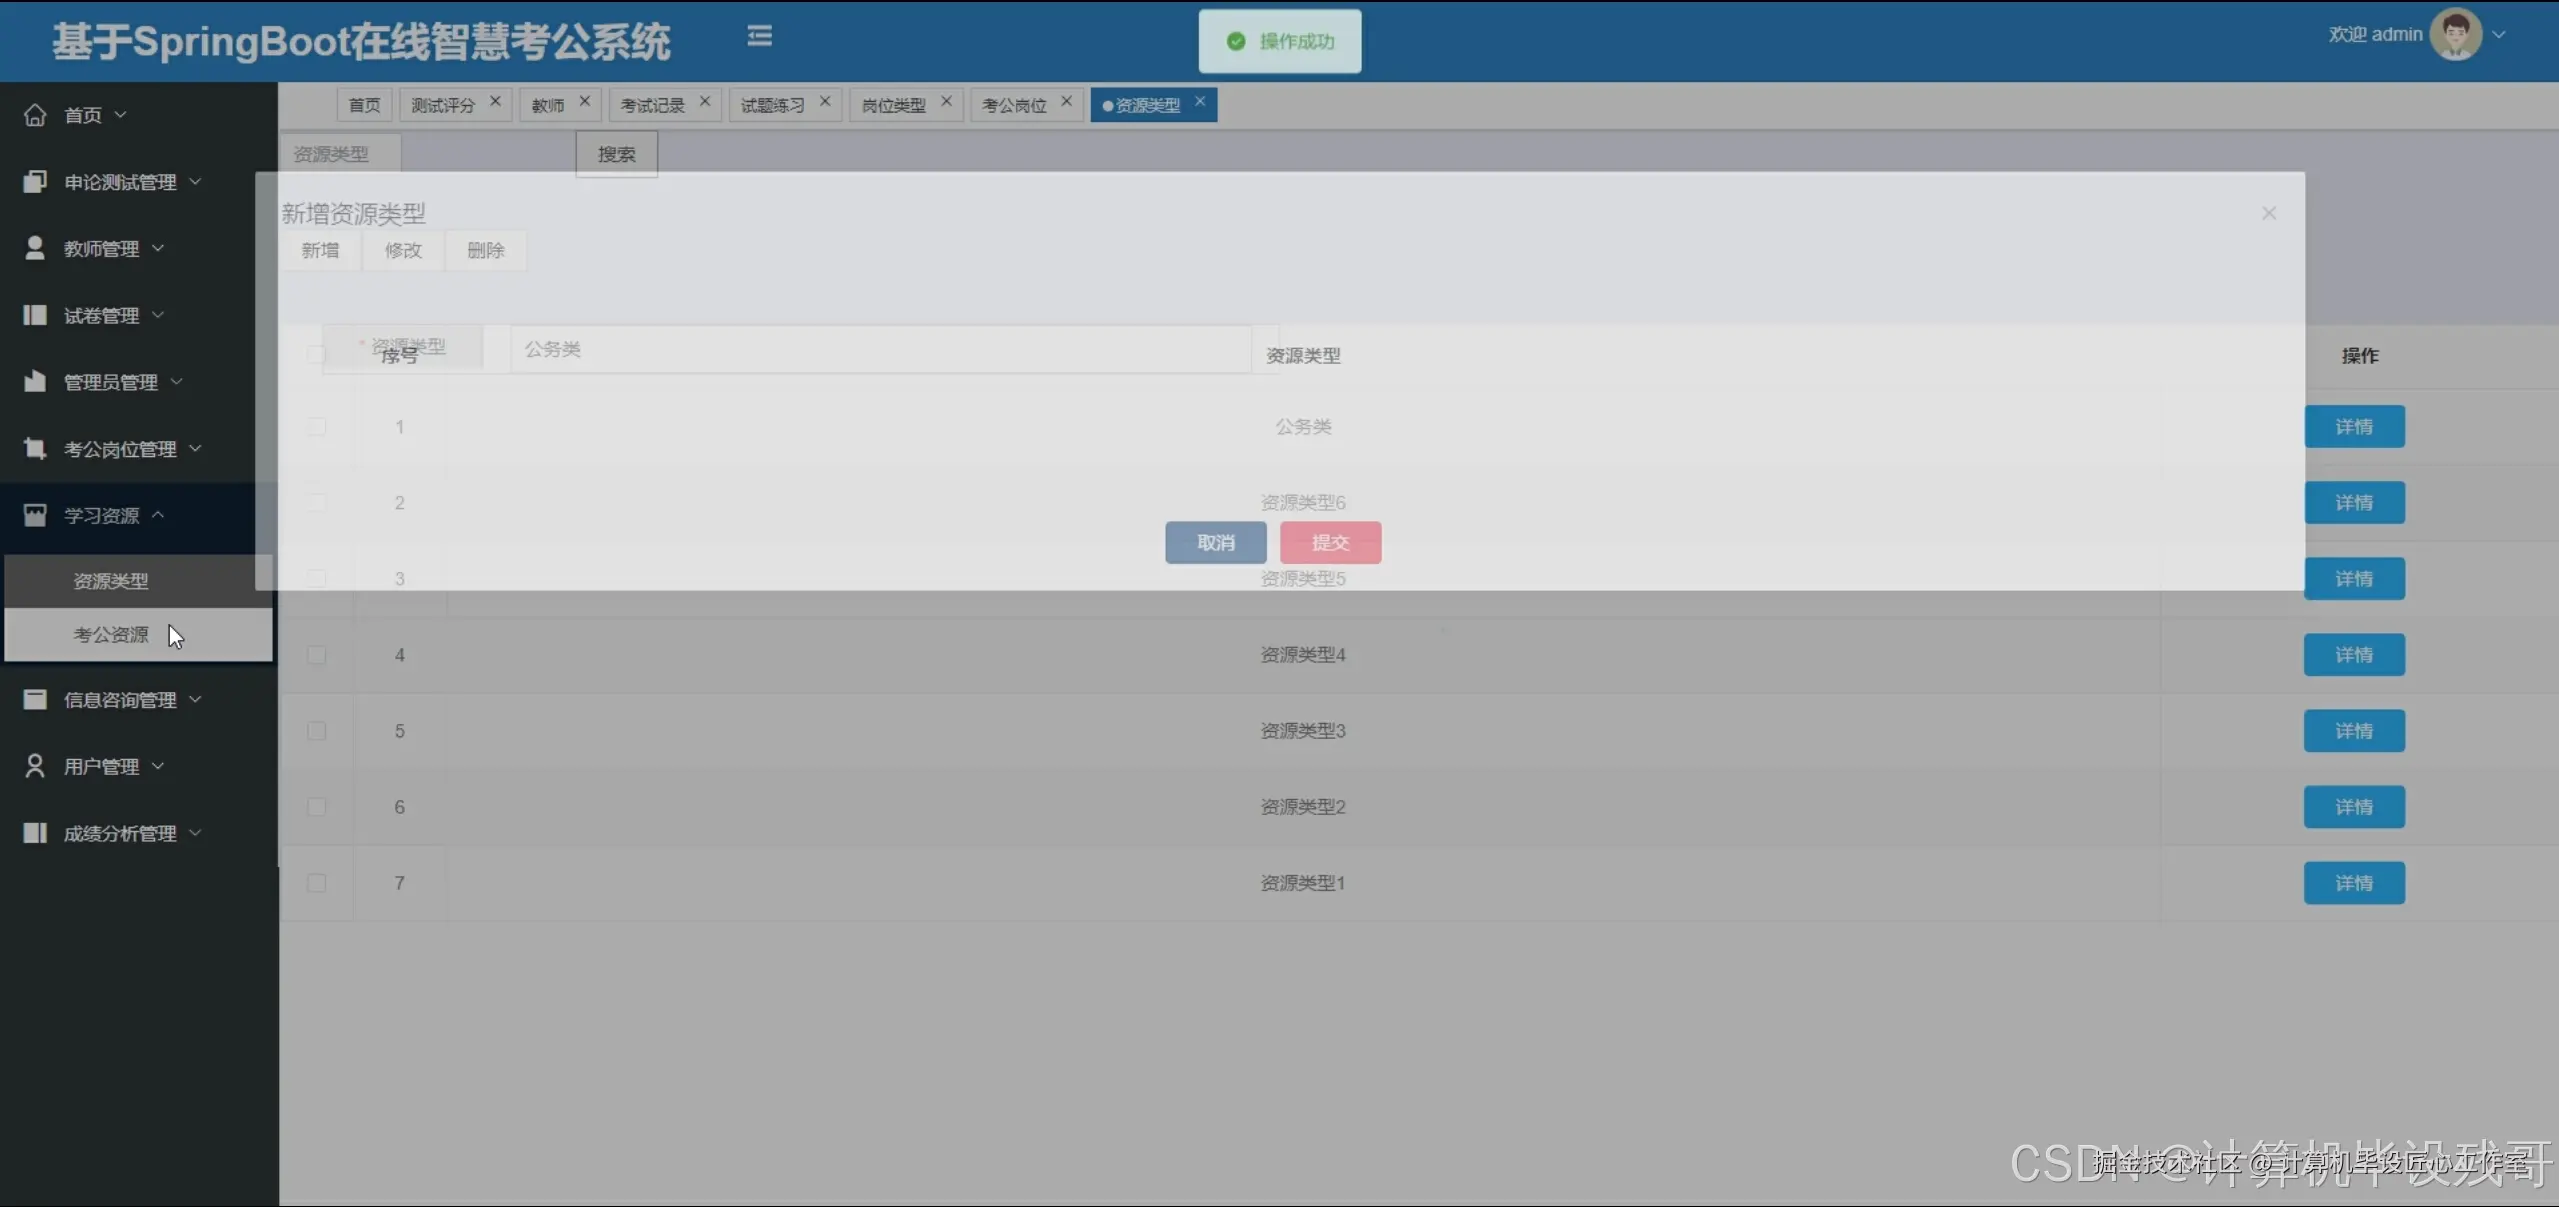This screenshot has width=2559, height=1207.
Task: Close the 测试评分 tab
Action: coord(495,102)
